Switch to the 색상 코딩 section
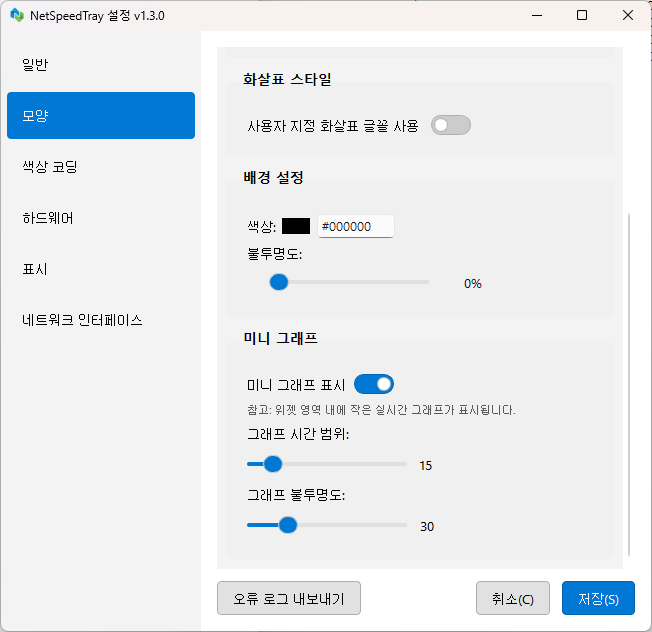652x632 pixels. (101, 167)
